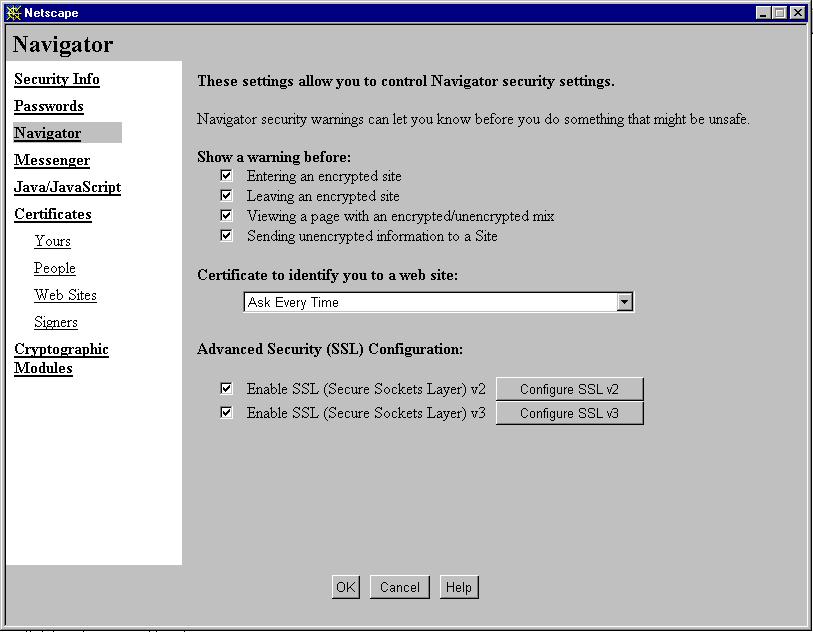Click the Cancel button
This screenshot has height=632, width=813.
point(400,587)
